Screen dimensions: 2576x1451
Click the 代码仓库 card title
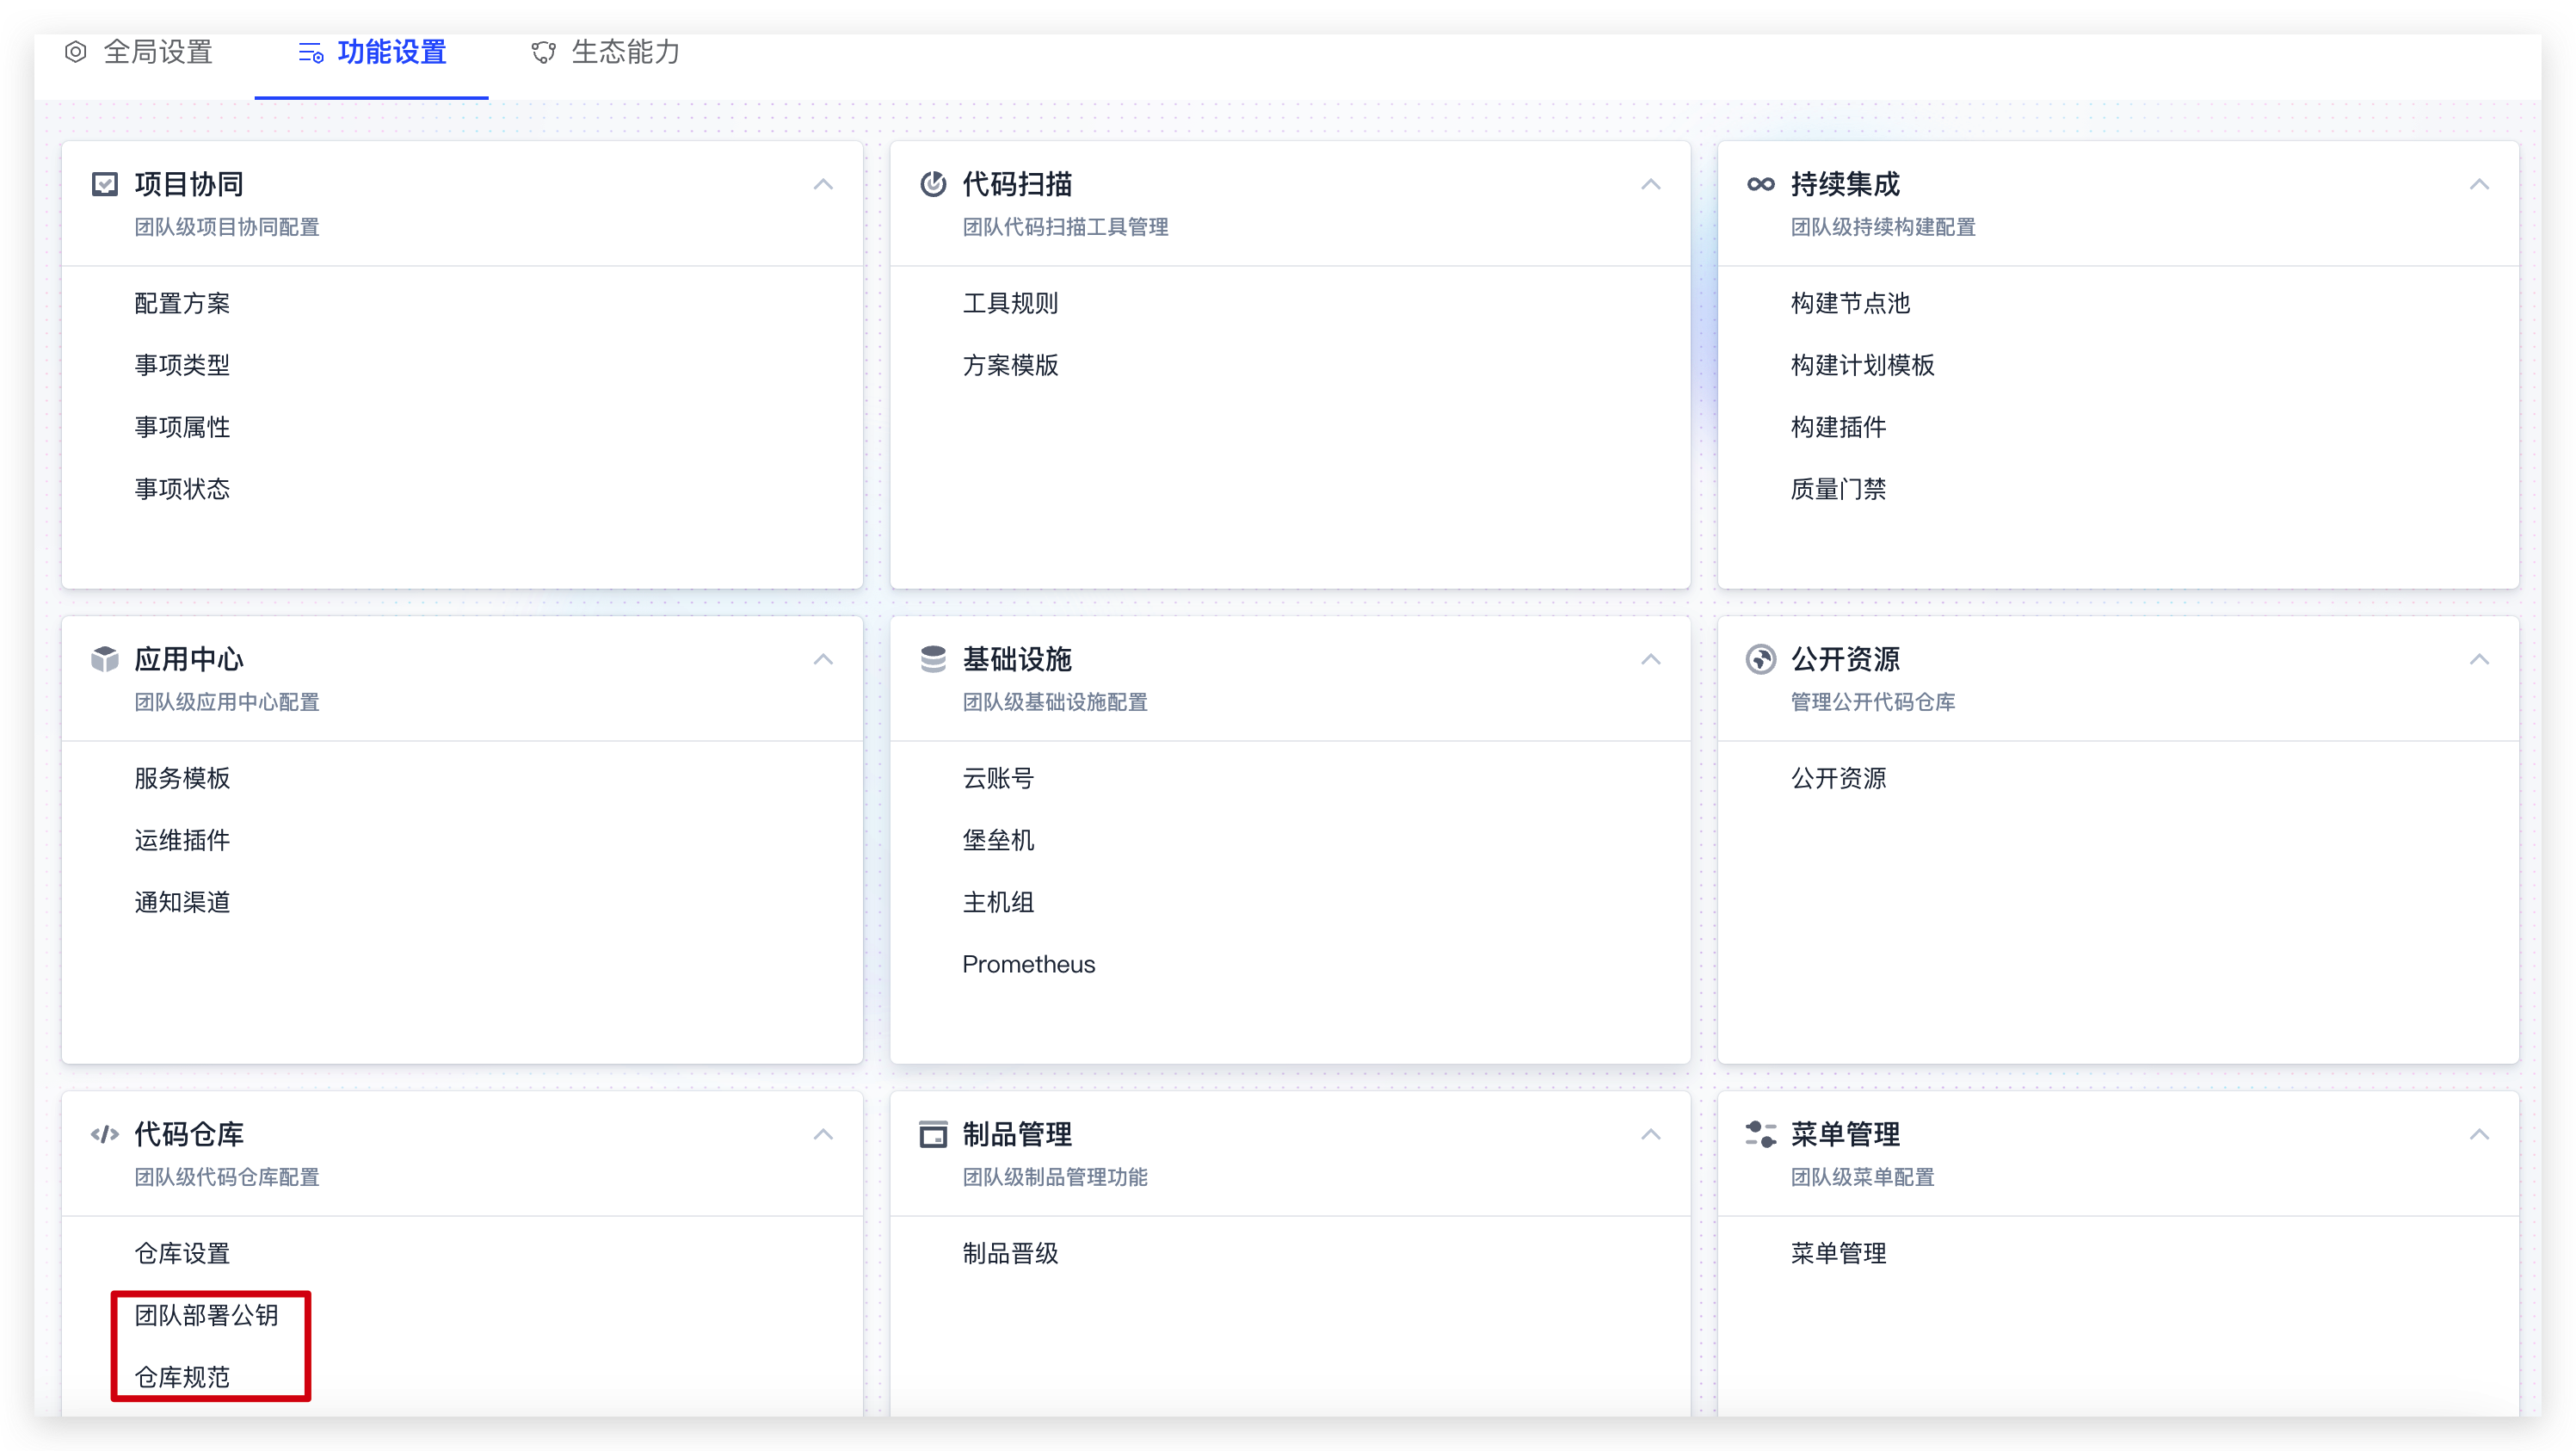(189, 1134)
